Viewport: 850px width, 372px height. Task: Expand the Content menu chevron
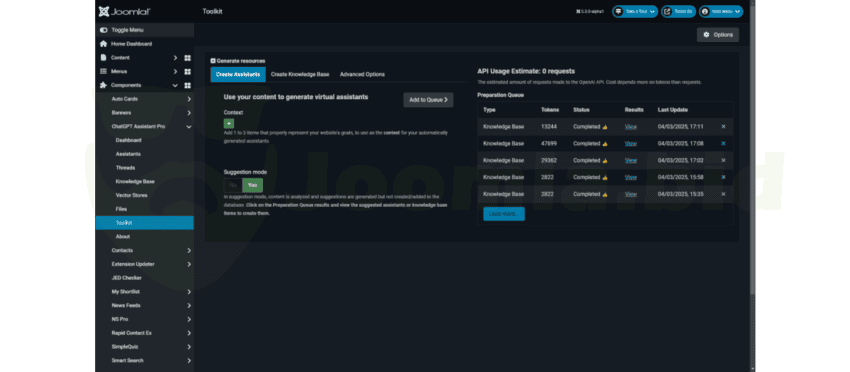click(x=175, y=57)
